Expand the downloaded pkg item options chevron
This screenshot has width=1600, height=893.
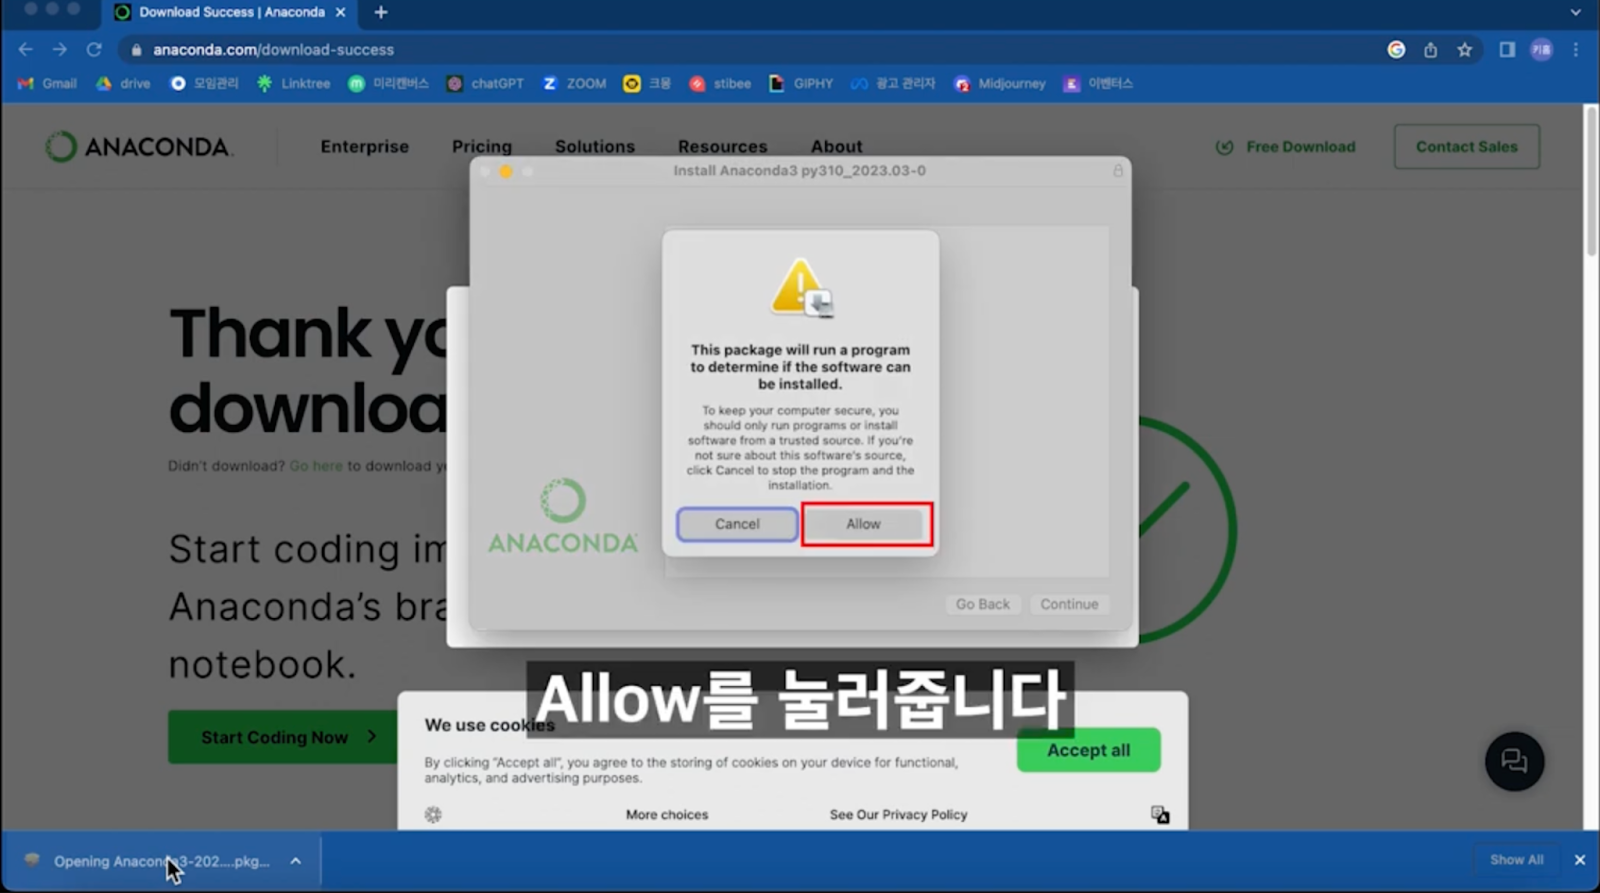[296, 861]
